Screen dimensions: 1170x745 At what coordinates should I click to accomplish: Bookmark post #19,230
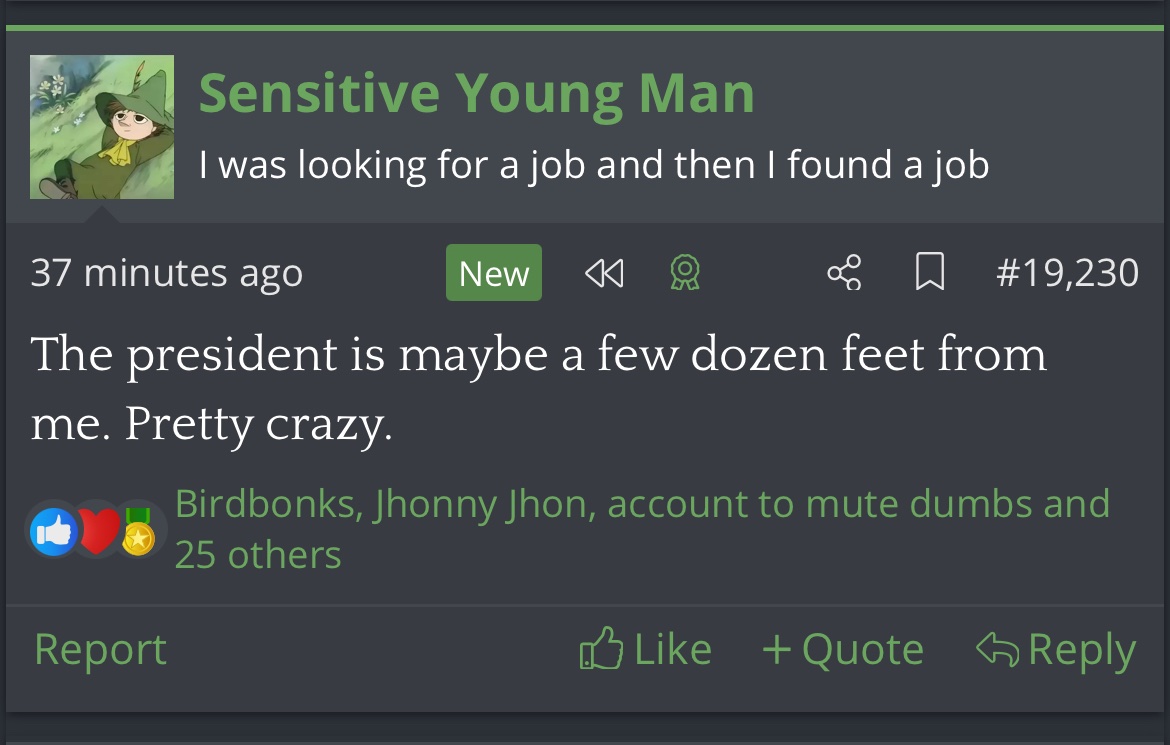(930, 273)
